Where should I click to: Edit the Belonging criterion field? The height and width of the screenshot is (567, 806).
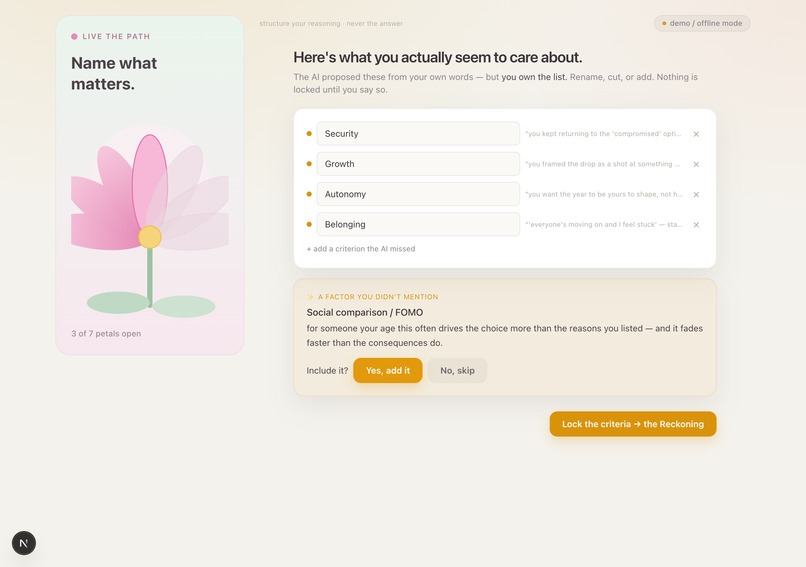click(418, 224)
